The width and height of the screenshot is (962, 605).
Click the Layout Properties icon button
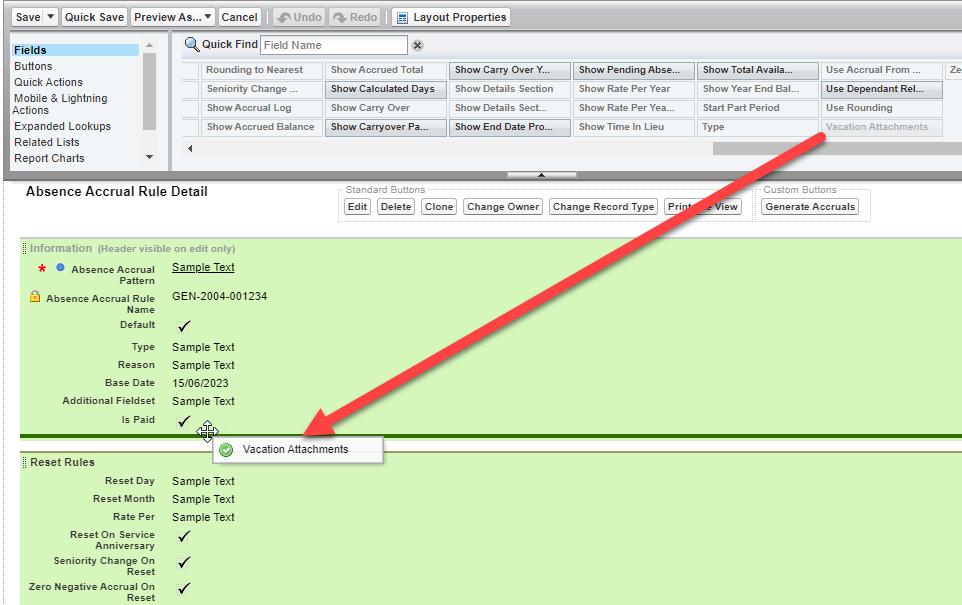tap(402, 17)
